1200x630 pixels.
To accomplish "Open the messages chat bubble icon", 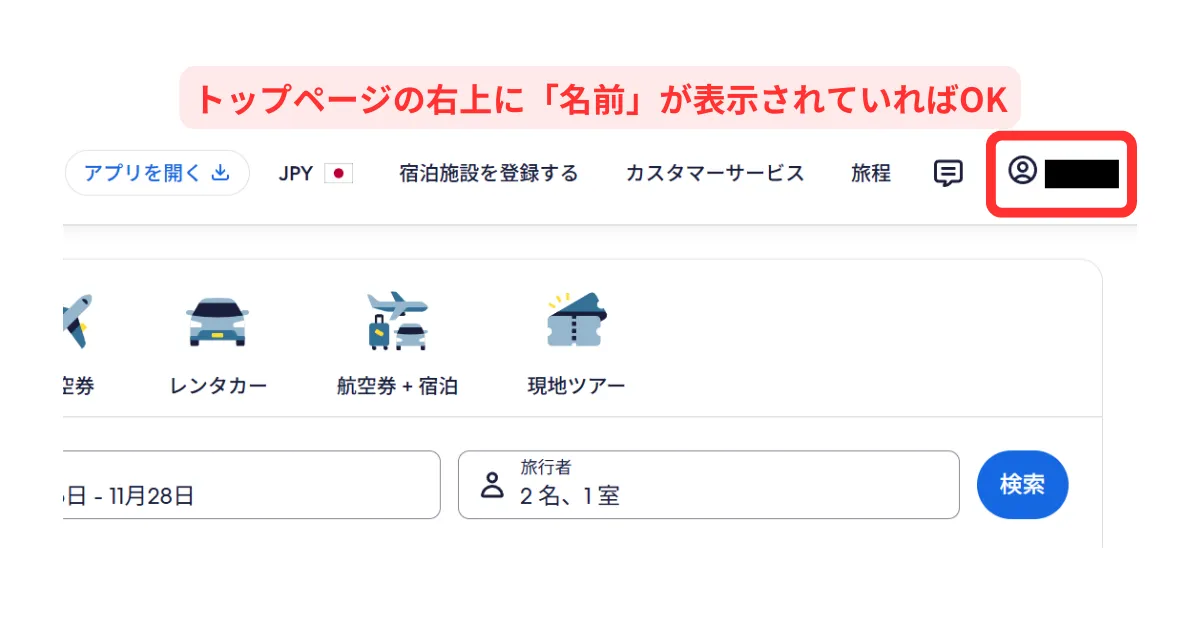I will [x=948, y=173].
